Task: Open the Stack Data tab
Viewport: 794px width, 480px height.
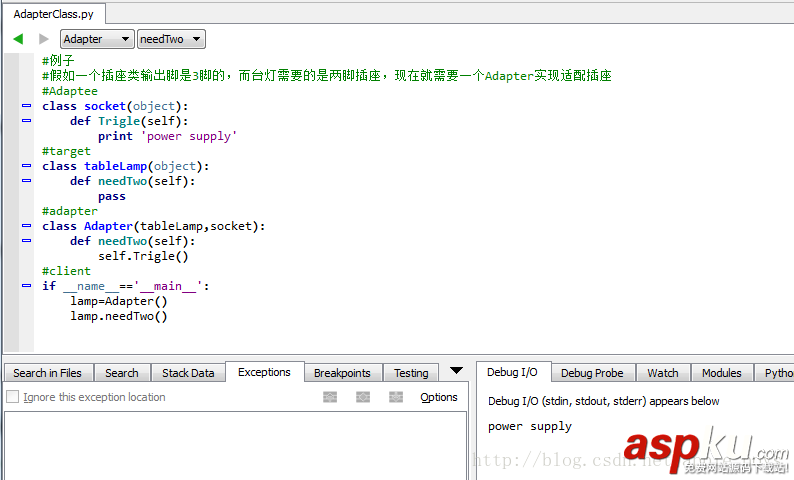Action: click(188, 373)
